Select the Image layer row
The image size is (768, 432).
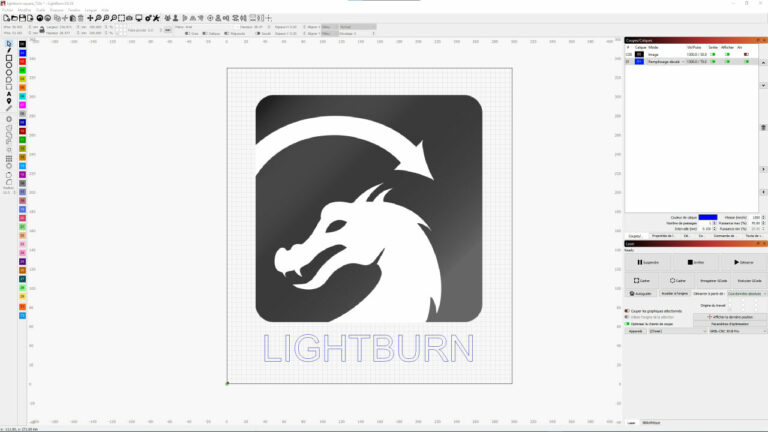[x=692, y=54]
